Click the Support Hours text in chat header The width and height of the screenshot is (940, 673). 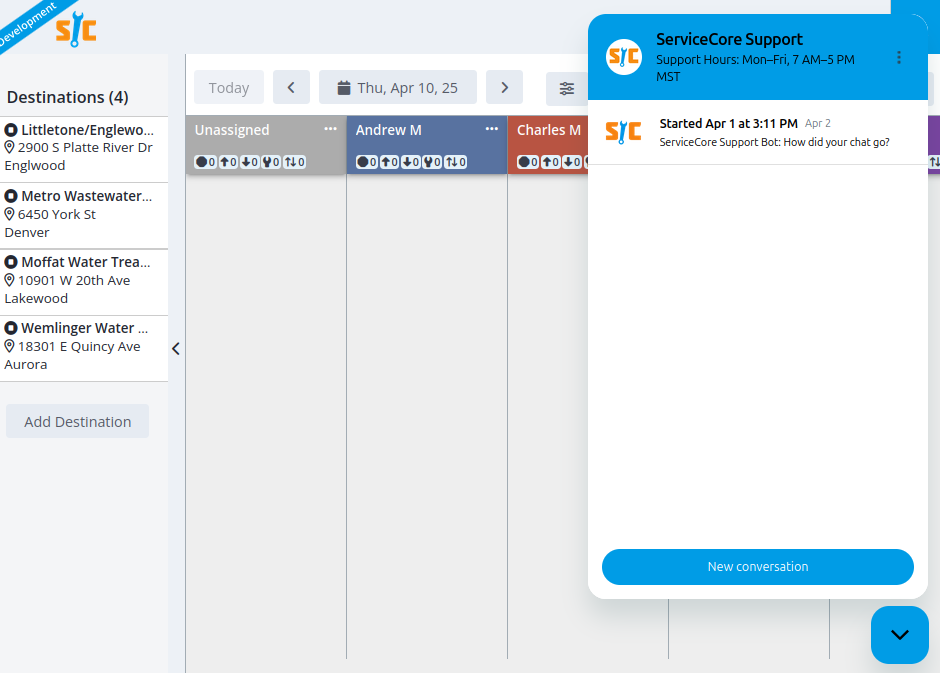(x=755, y=68)
